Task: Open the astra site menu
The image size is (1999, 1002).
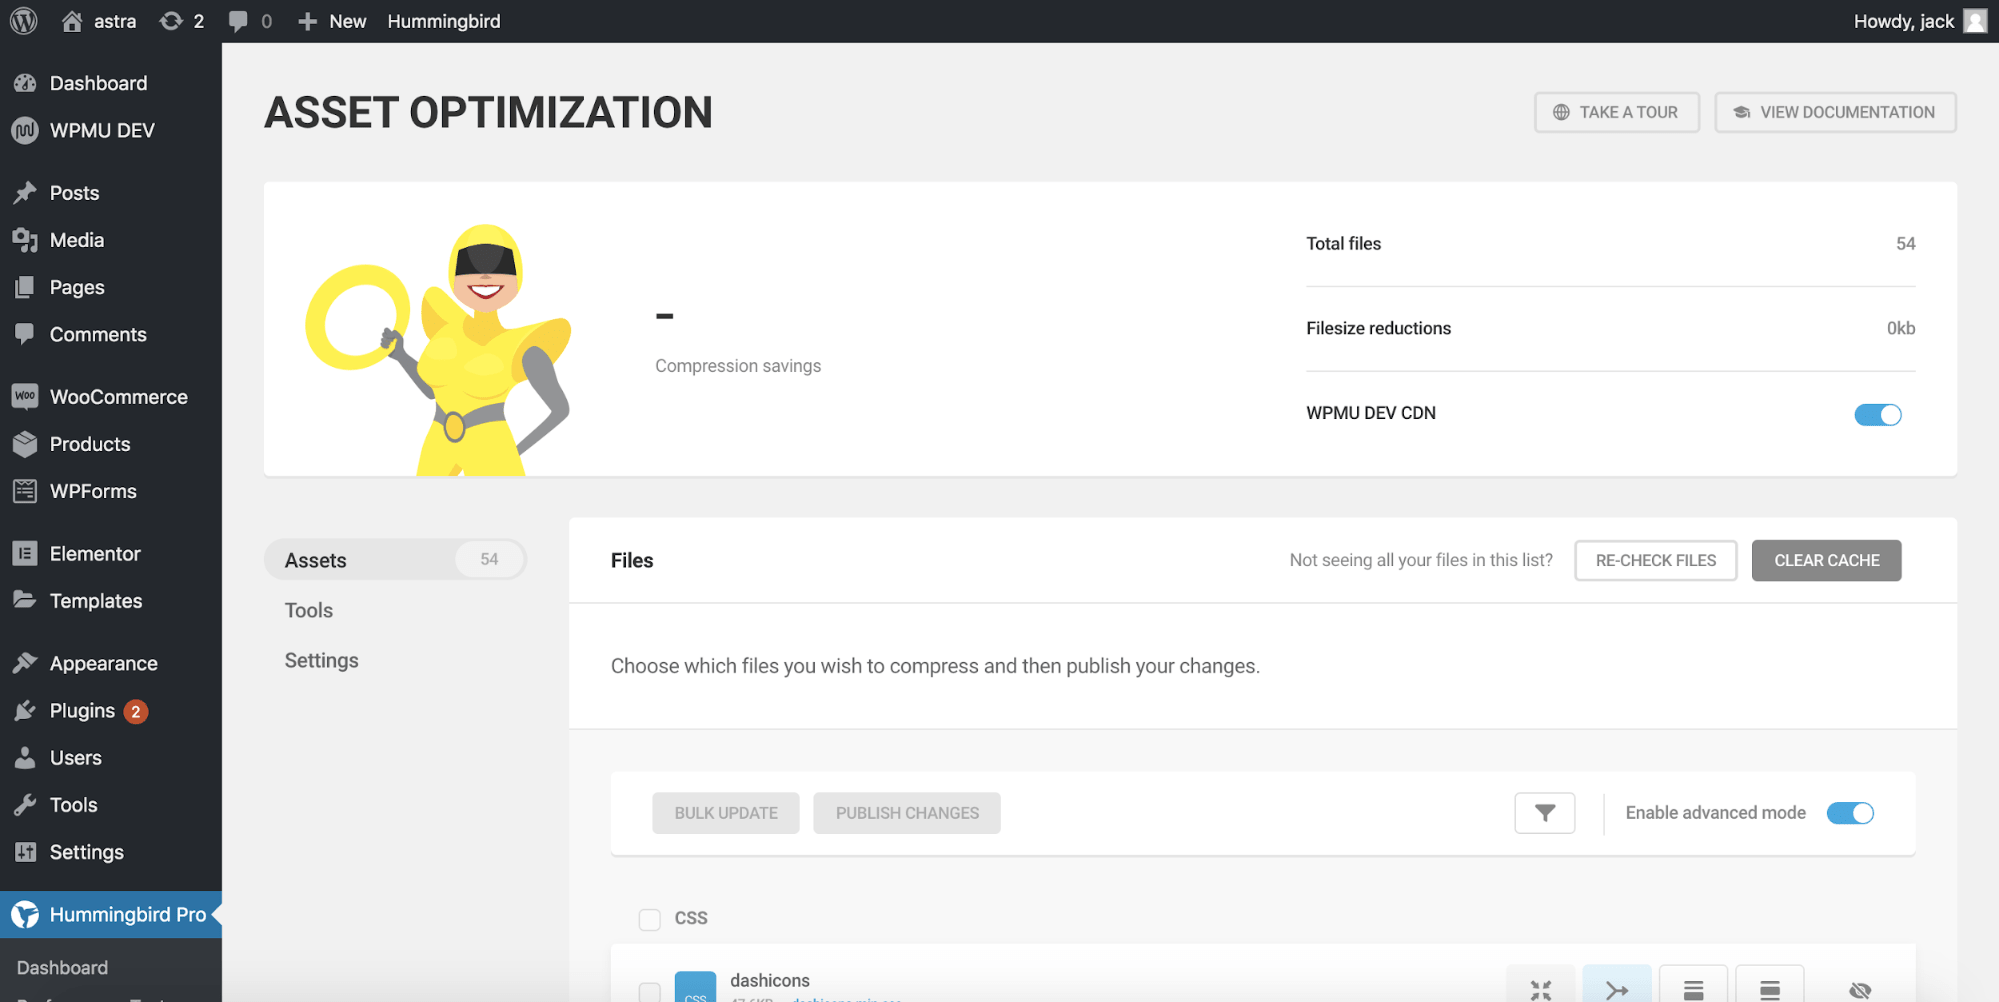Action: 101,20
